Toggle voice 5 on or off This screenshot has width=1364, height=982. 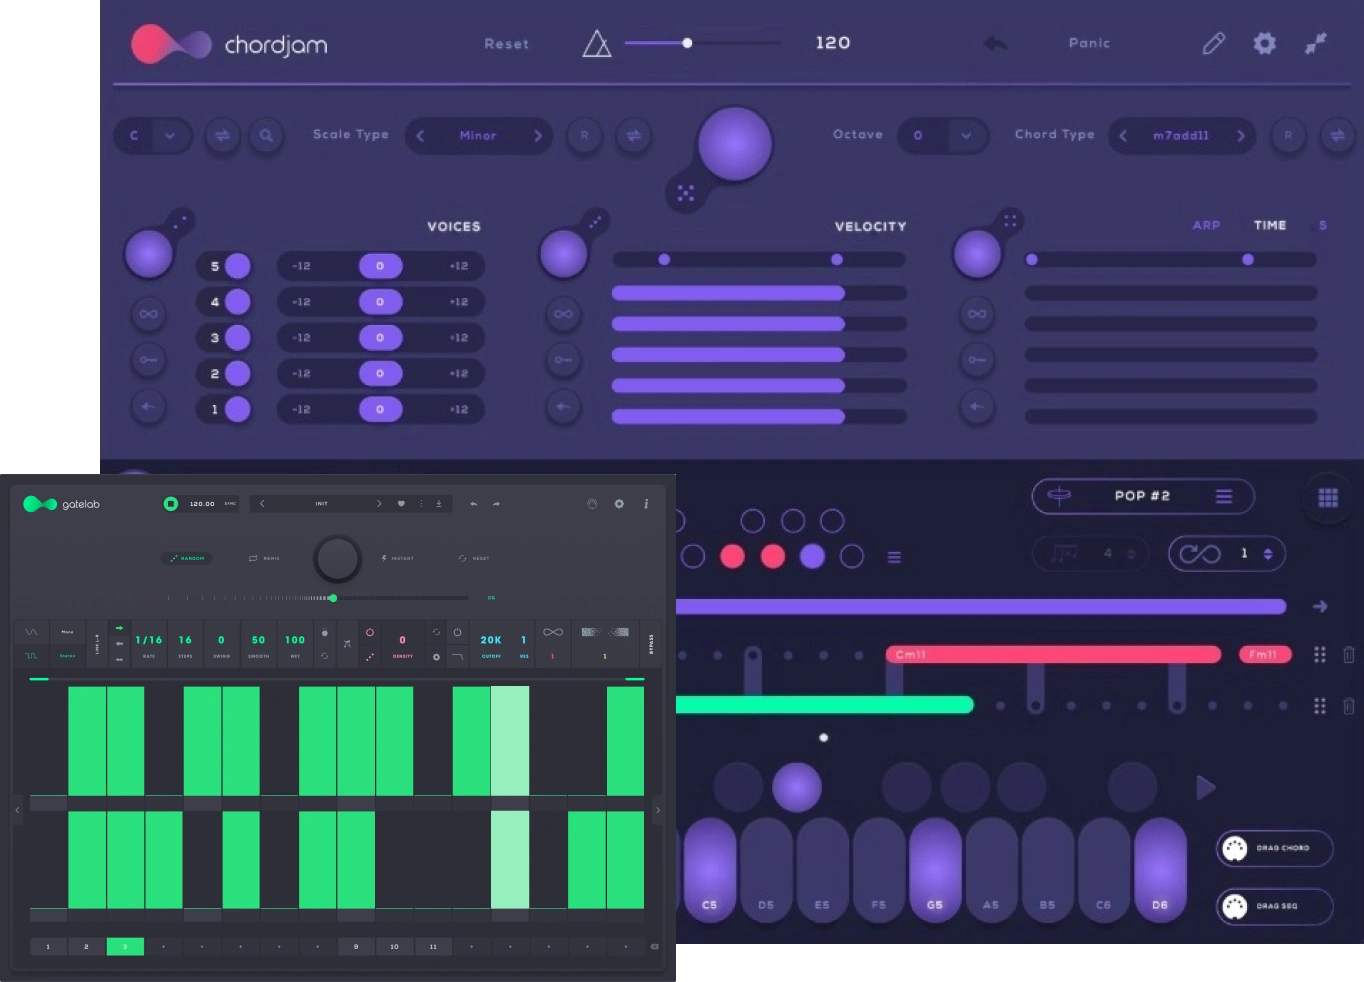(237, 266)
